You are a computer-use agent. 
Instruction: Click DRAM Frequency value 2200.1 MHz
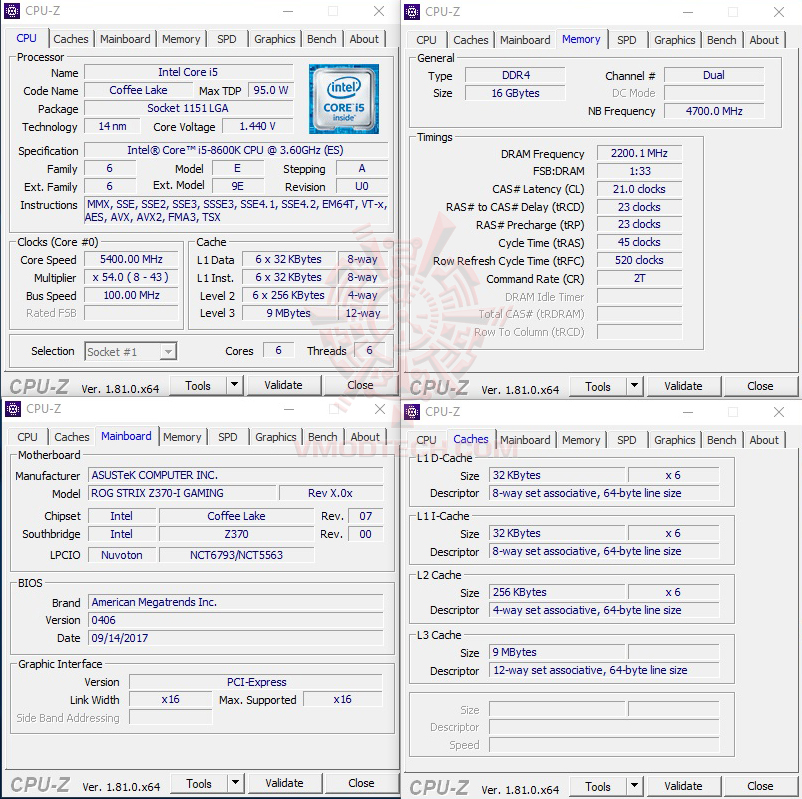pyautogui.click(x=639, y=153)
